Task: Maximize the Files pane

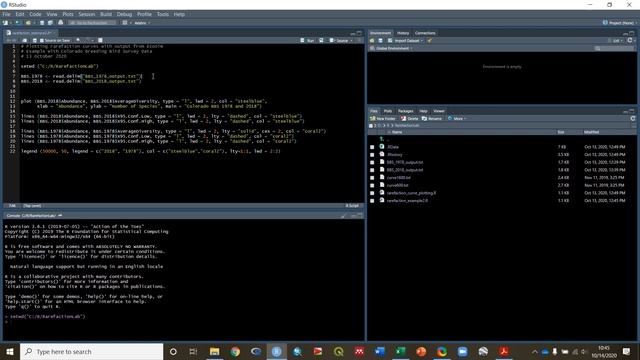Action: [x=632, y=111]
